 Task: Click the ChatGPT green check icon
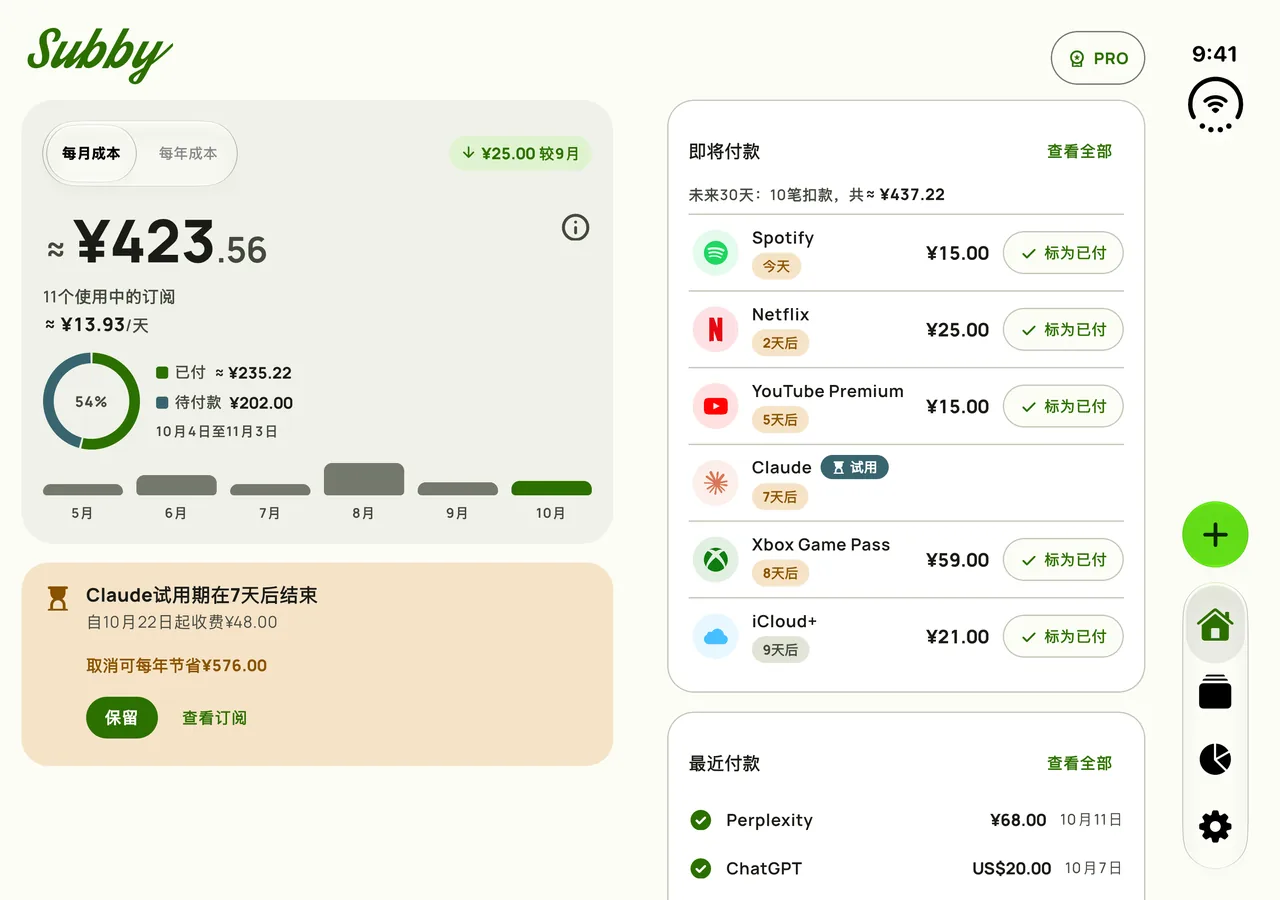(x=700, y=868)
